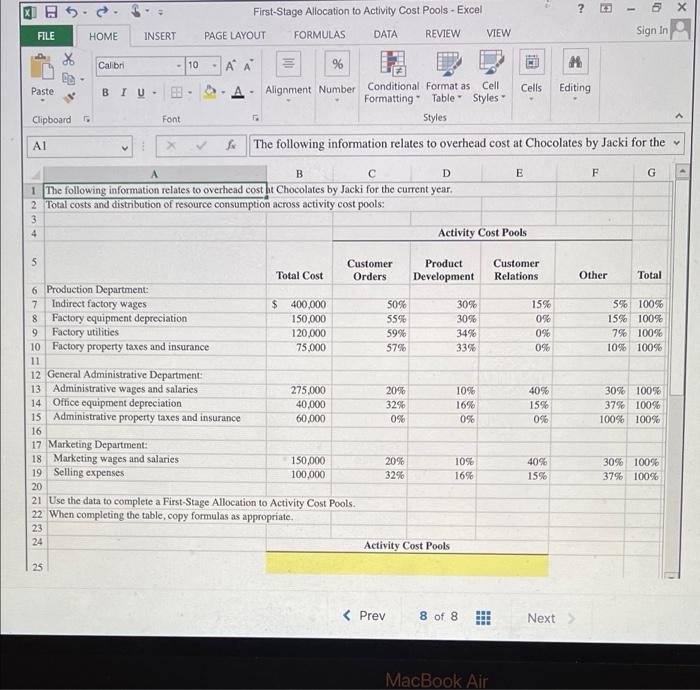Toggle Italic formatting
The image size is (700, 690).
123,92
